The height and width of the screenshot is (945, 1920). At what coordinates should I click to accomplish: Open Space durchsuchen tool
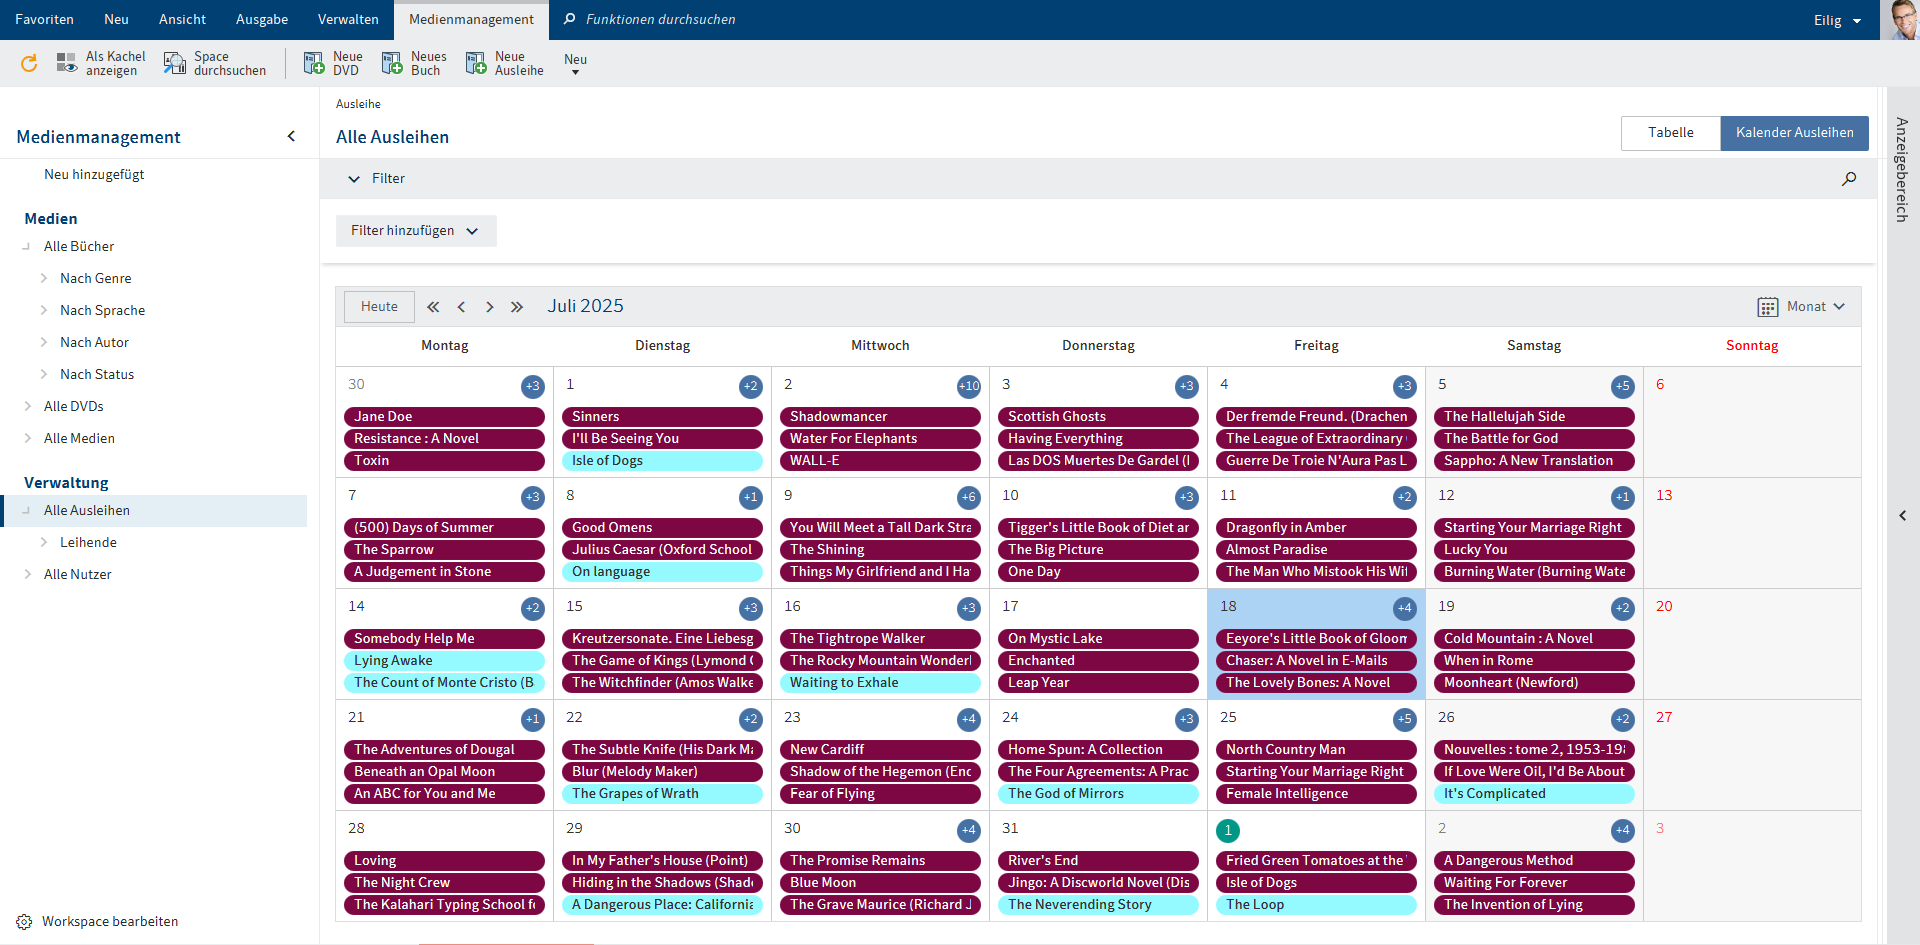coord(175,64)
